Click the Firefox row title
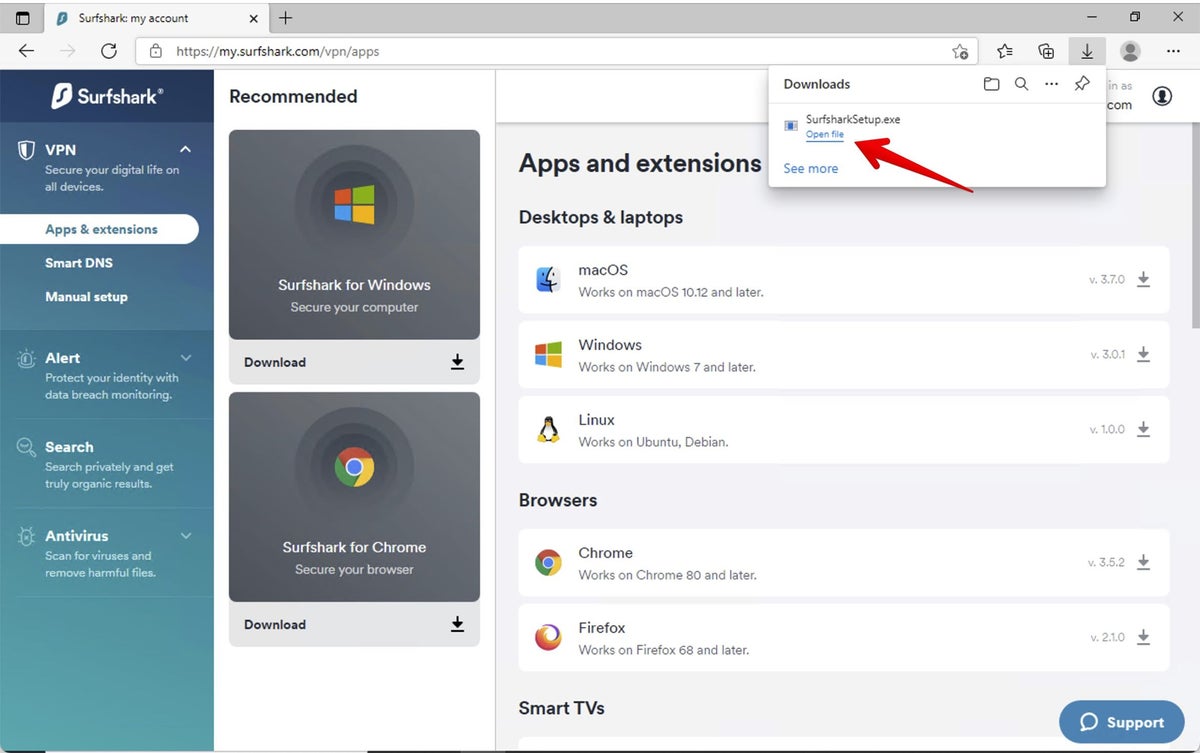This screenshot has height=753, width=1200. click(602, 628)
